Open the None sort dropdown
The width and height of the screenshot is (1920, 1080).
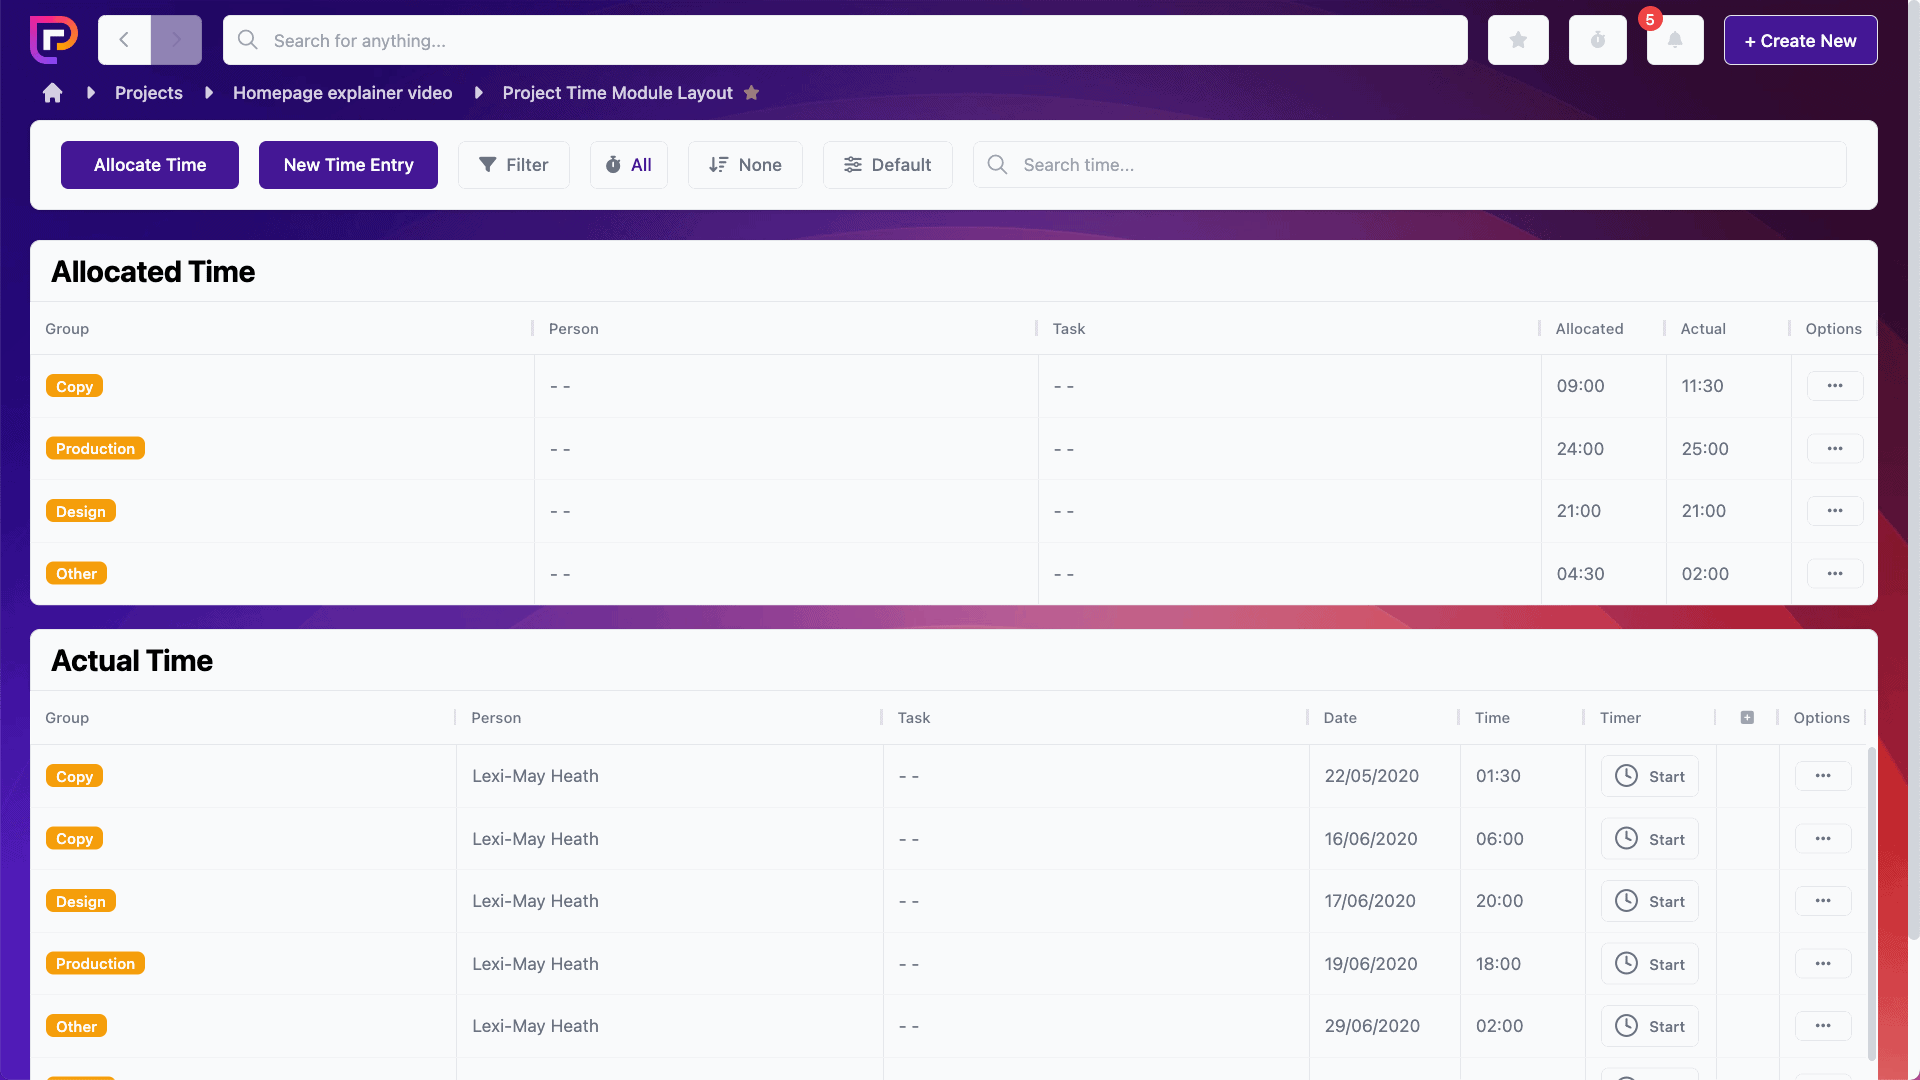click(745, 165)
